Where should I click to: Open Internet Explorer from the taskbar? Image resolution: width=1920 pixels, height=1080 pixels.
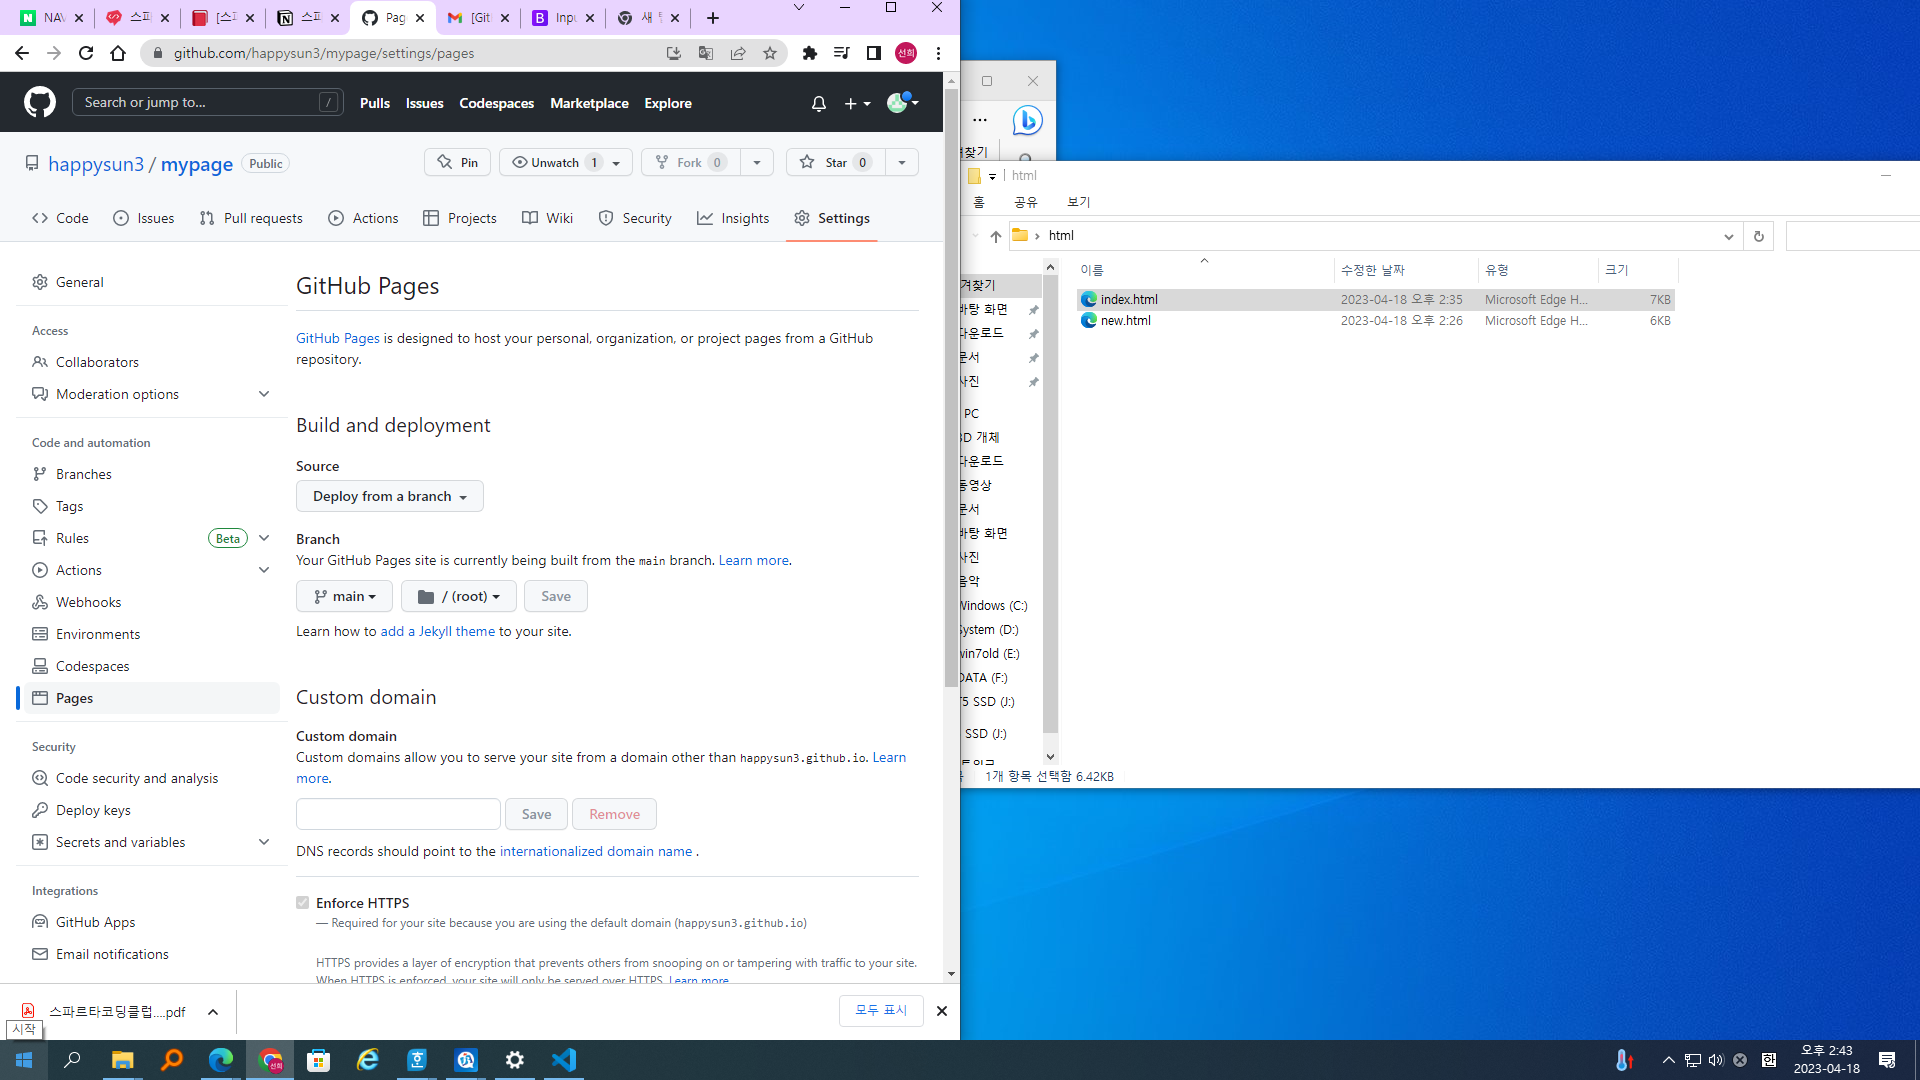(368, 1060)
